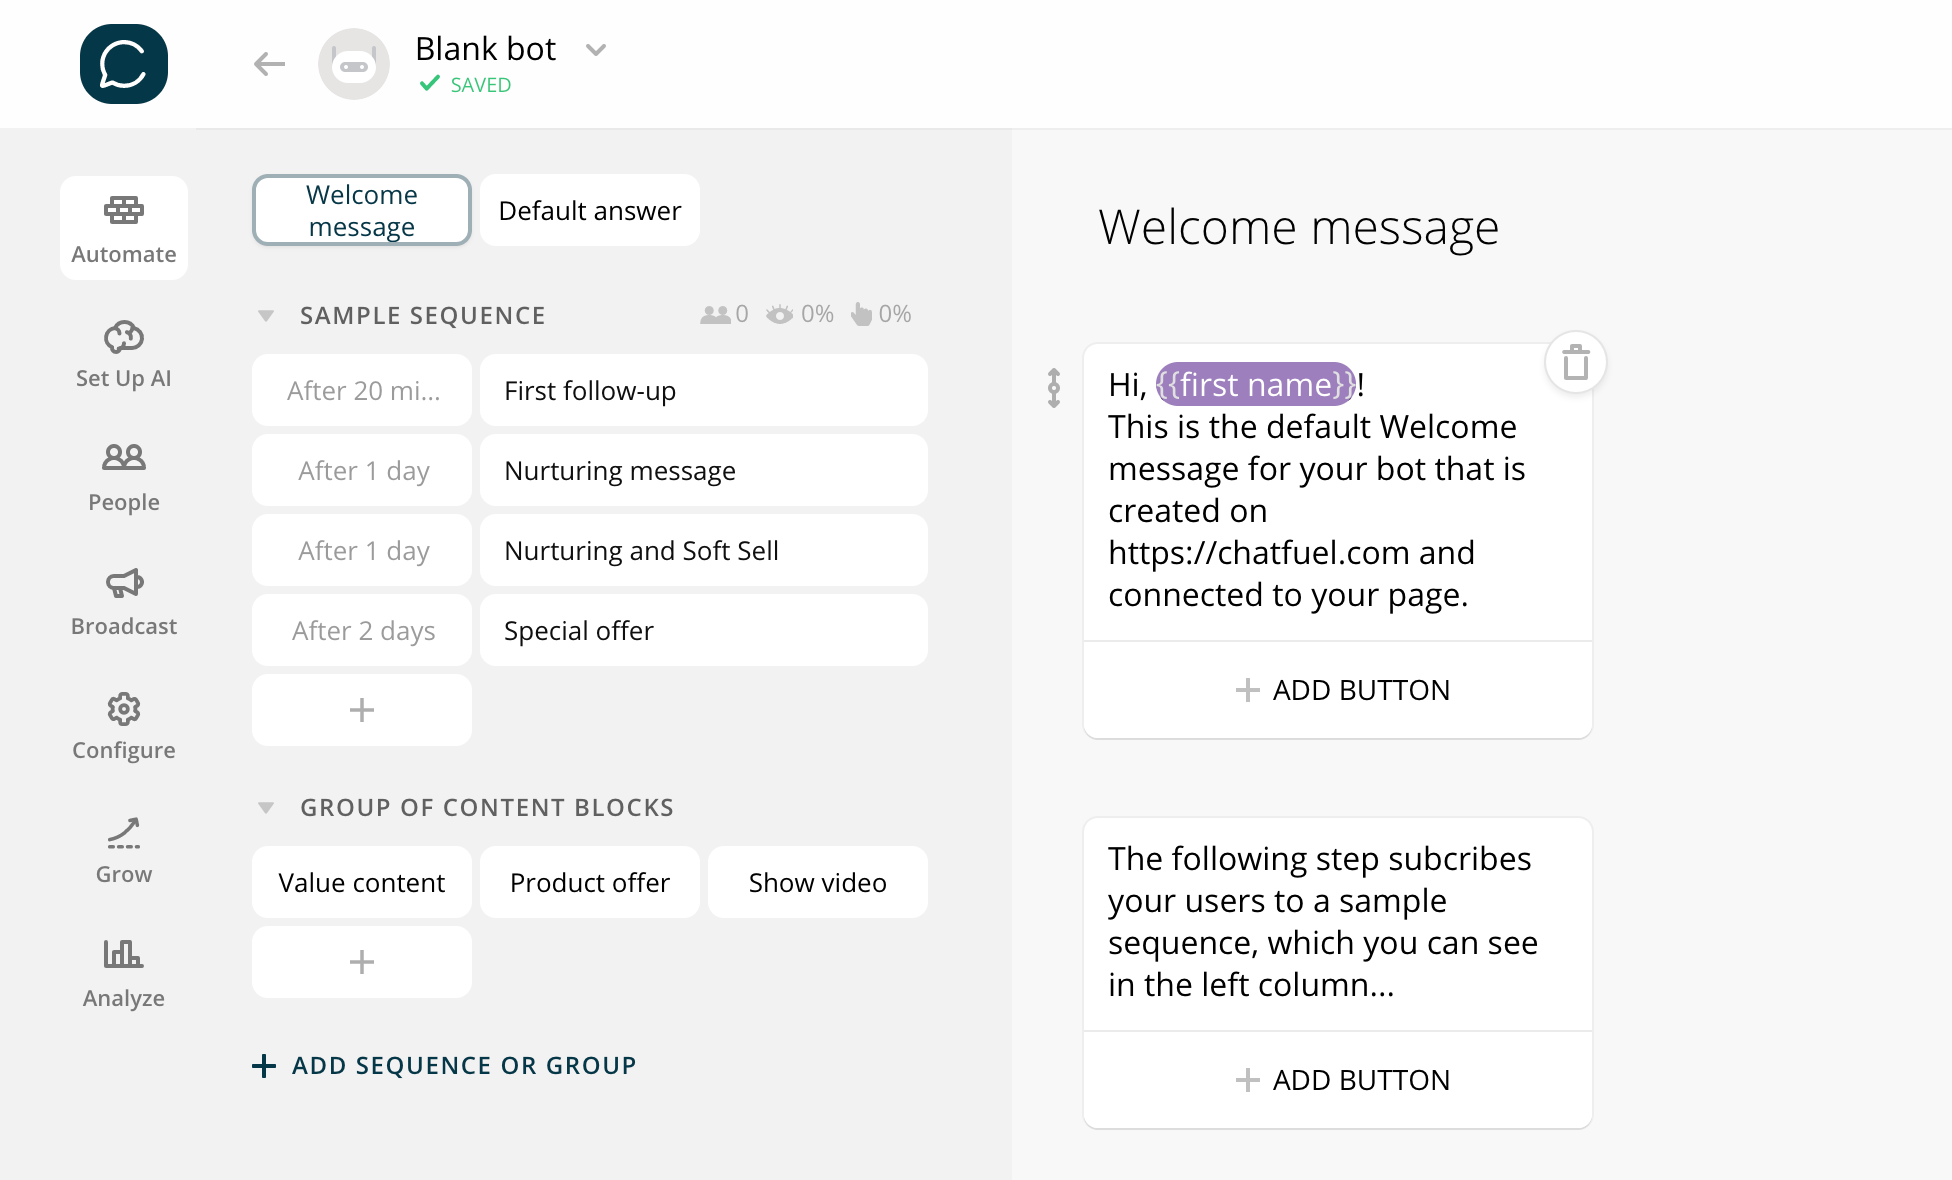Collapse the Group of Content Blocks
Image resolution: width=1952 pixels, height=1180 pixels.
(x=266, y=808)
